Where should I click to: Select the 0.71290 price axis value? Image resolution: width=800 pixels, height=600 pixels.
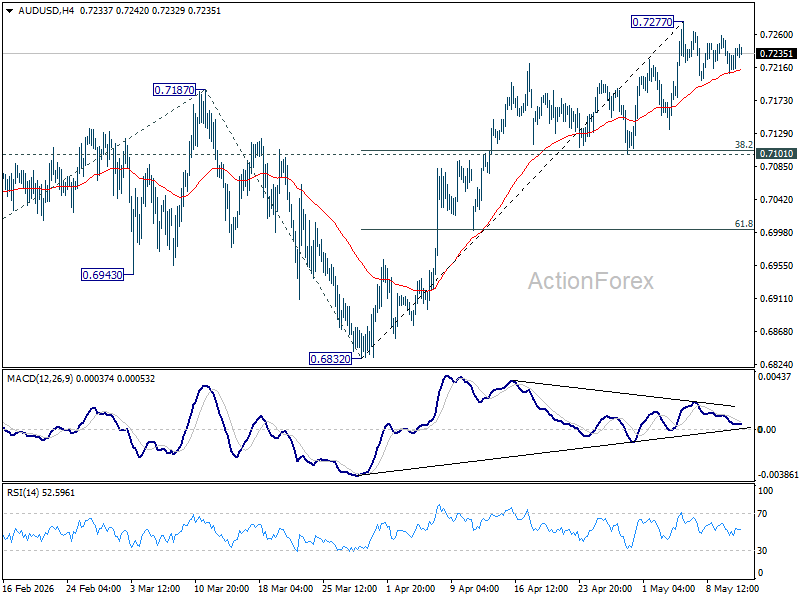777,134
